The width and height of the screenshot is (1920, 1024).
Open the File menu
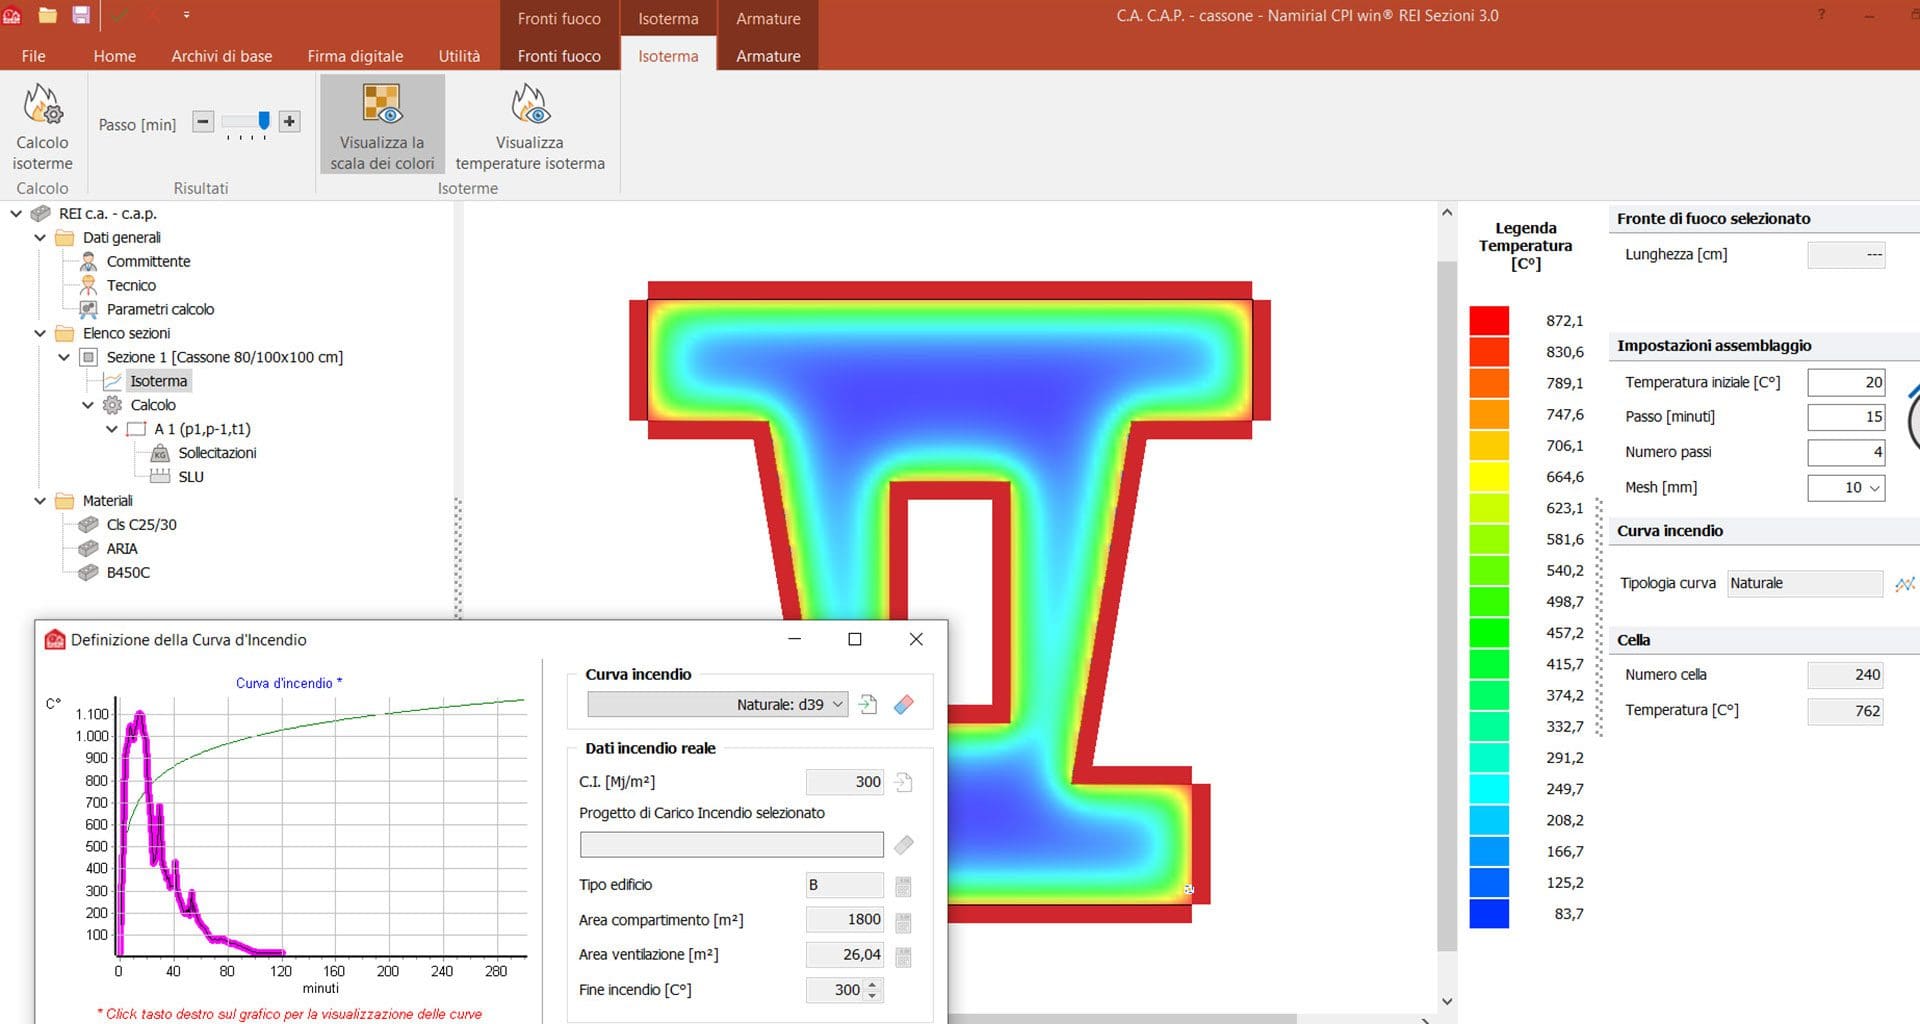pos(33,56)
